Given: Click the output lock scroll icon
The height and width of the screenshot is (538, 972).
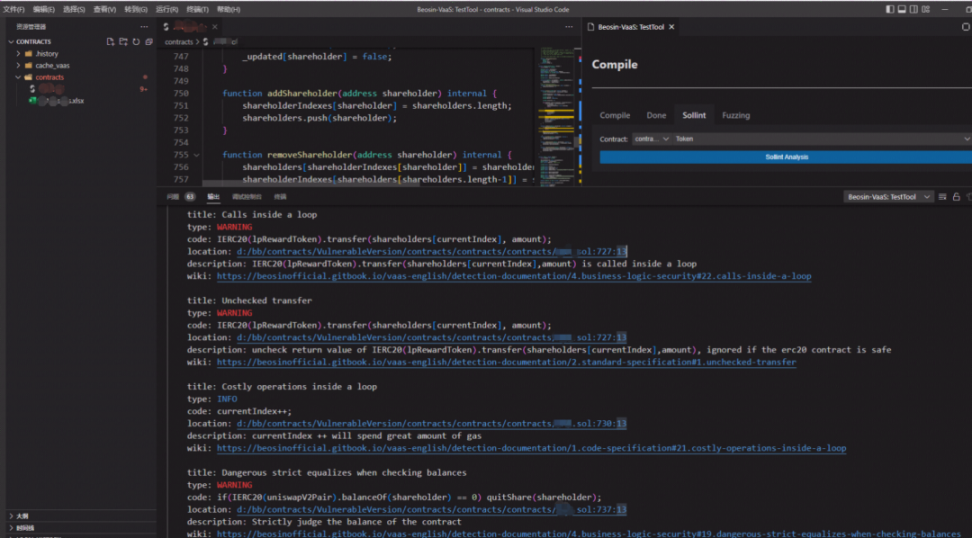Looking at the screenshot, I should [x=956, y=197].
